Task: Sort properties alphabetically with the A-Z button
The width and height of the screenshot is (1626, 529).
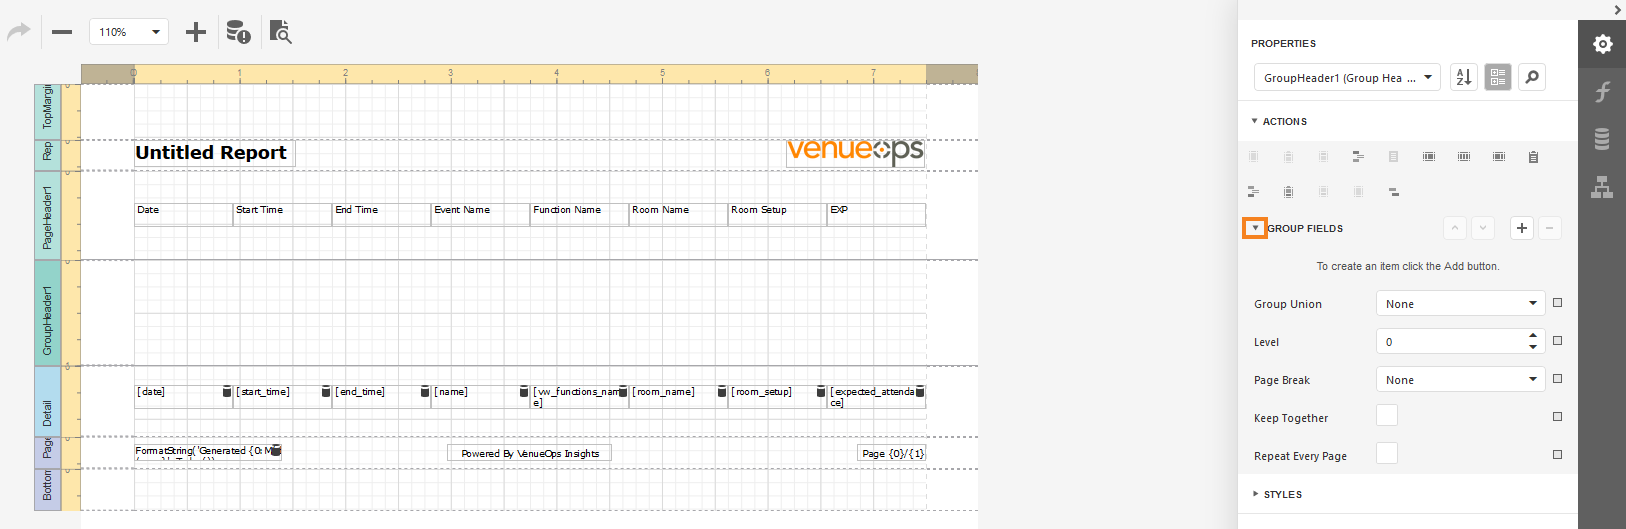Action: coord(1464,77)
